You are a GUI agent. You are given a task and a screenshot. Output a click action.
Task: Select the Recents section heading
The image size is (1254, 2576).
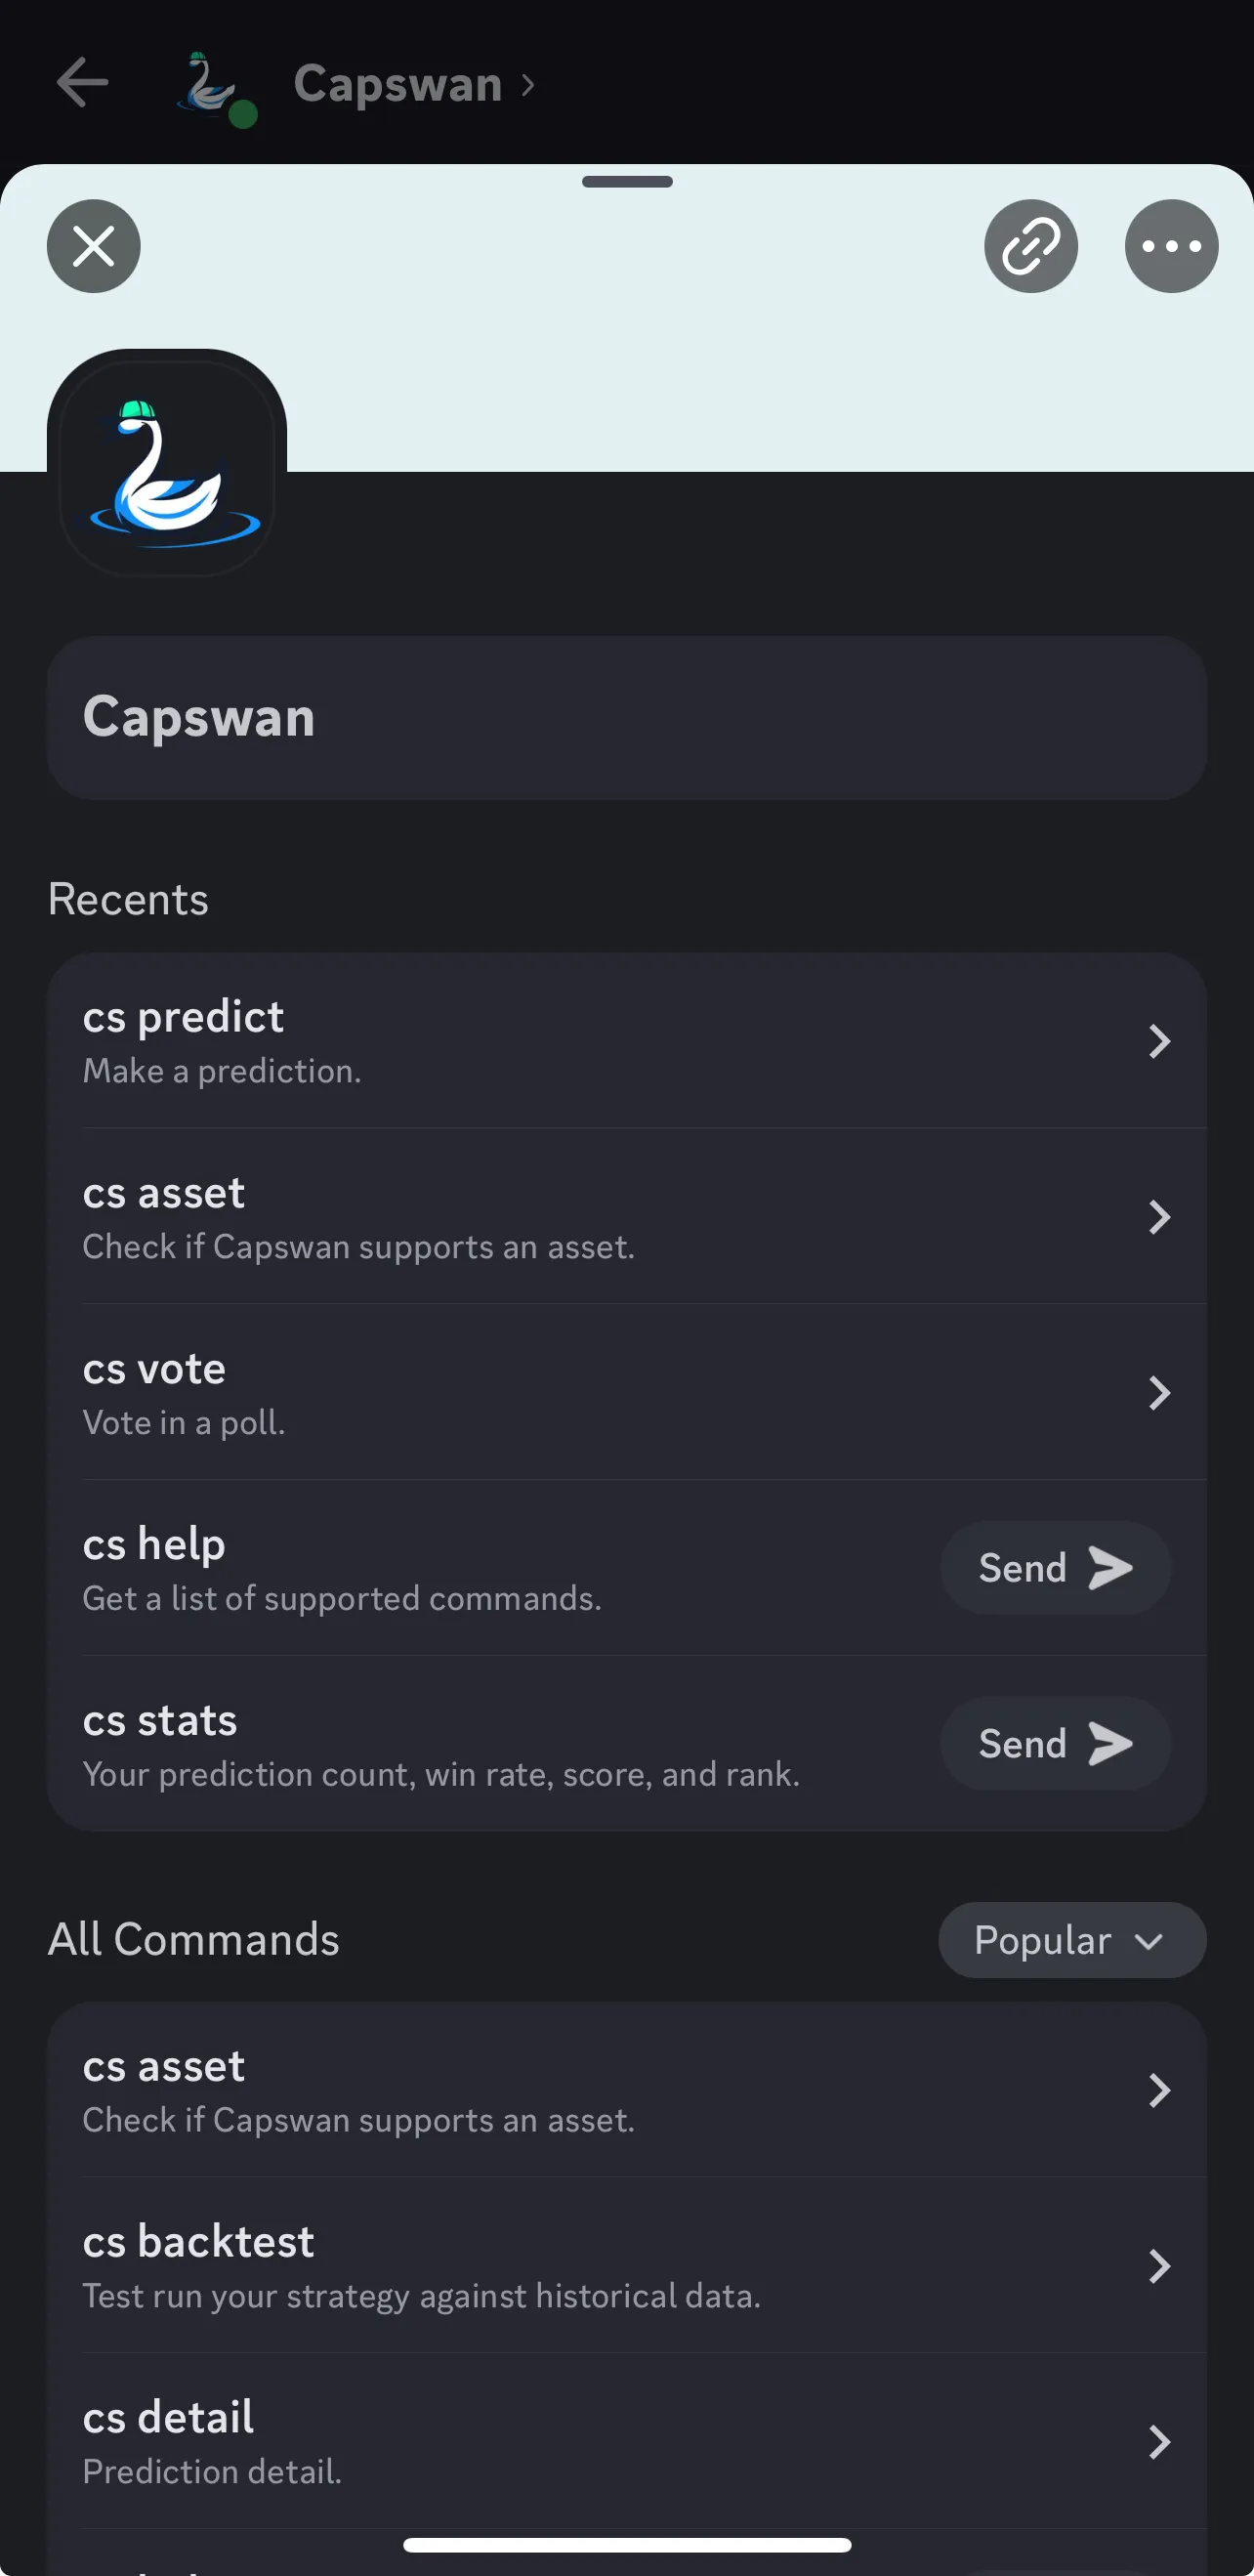(x=128, y=897)
